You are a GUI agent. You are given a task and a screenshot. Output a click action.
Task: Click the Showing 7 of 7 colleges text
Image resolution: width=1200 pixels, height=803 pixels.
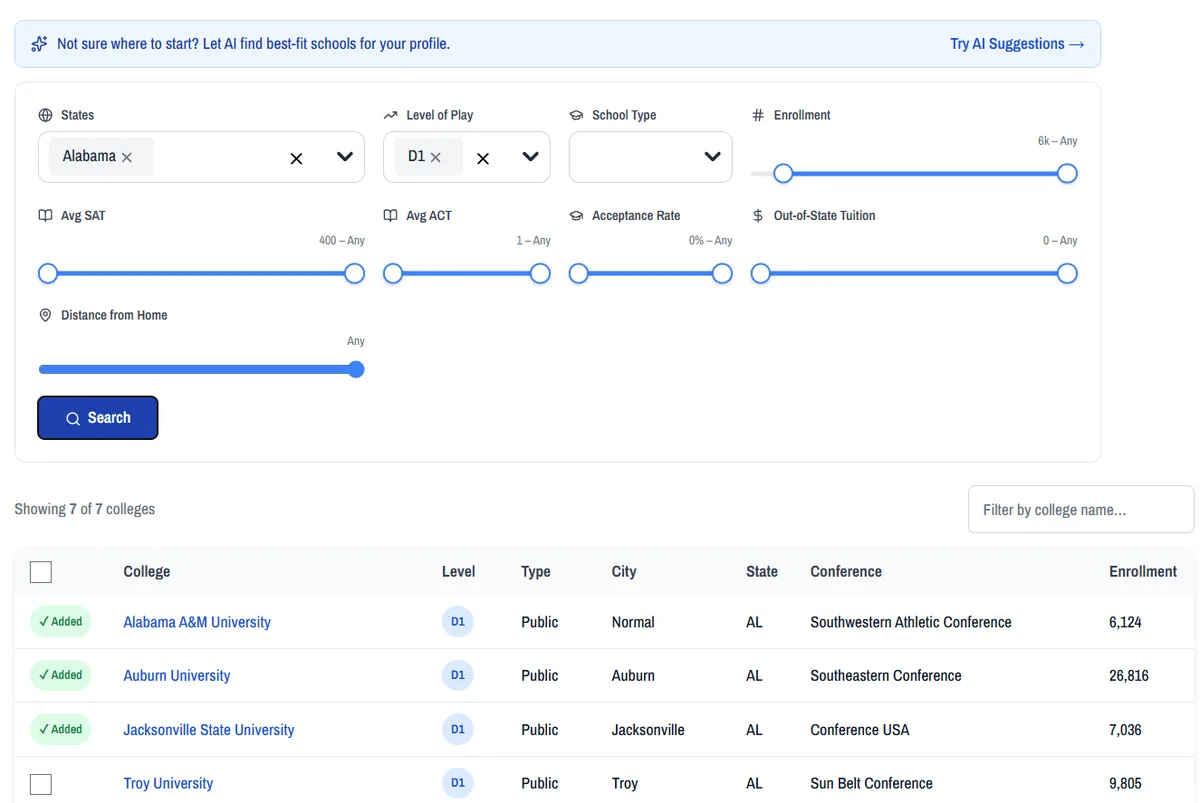85,509
